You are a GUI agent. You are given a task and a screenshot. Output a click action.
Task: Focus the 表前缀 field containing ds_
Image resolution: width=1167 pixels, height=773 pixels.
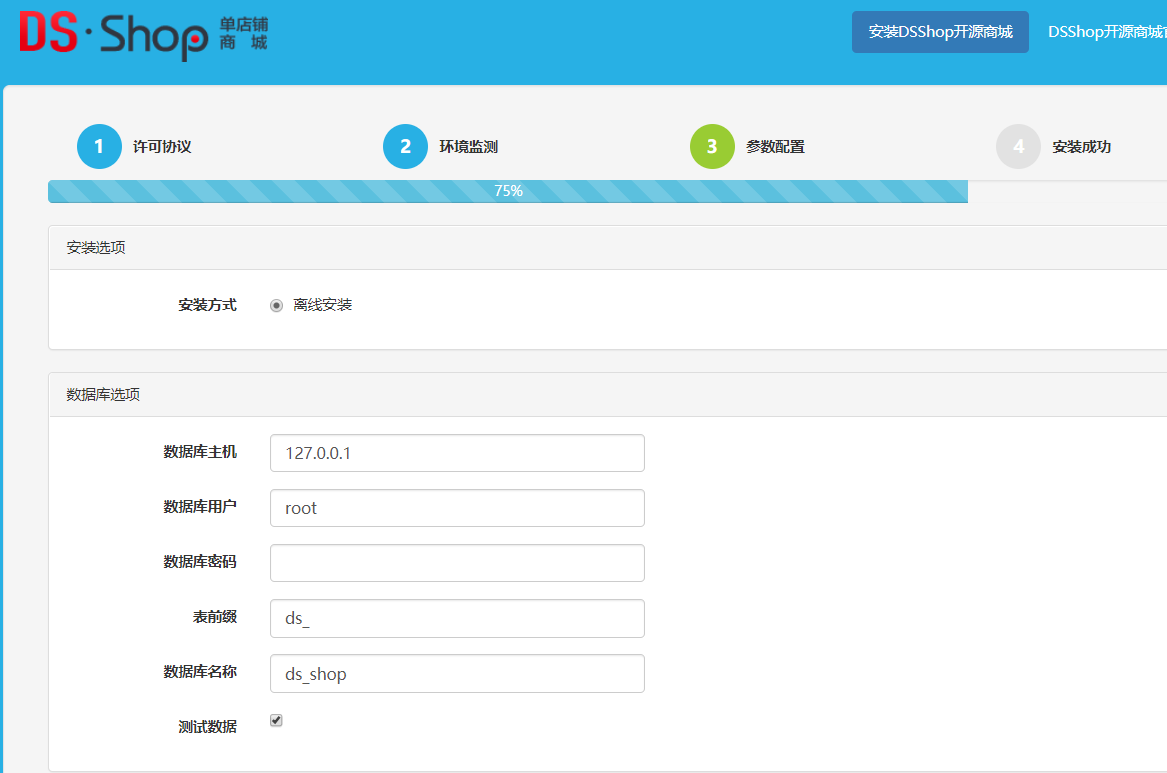457,618
